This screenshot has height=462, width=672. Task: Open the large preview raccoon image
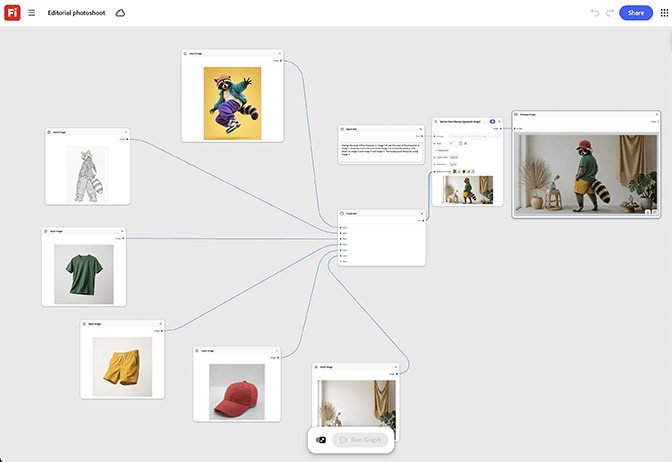point(586,174)
